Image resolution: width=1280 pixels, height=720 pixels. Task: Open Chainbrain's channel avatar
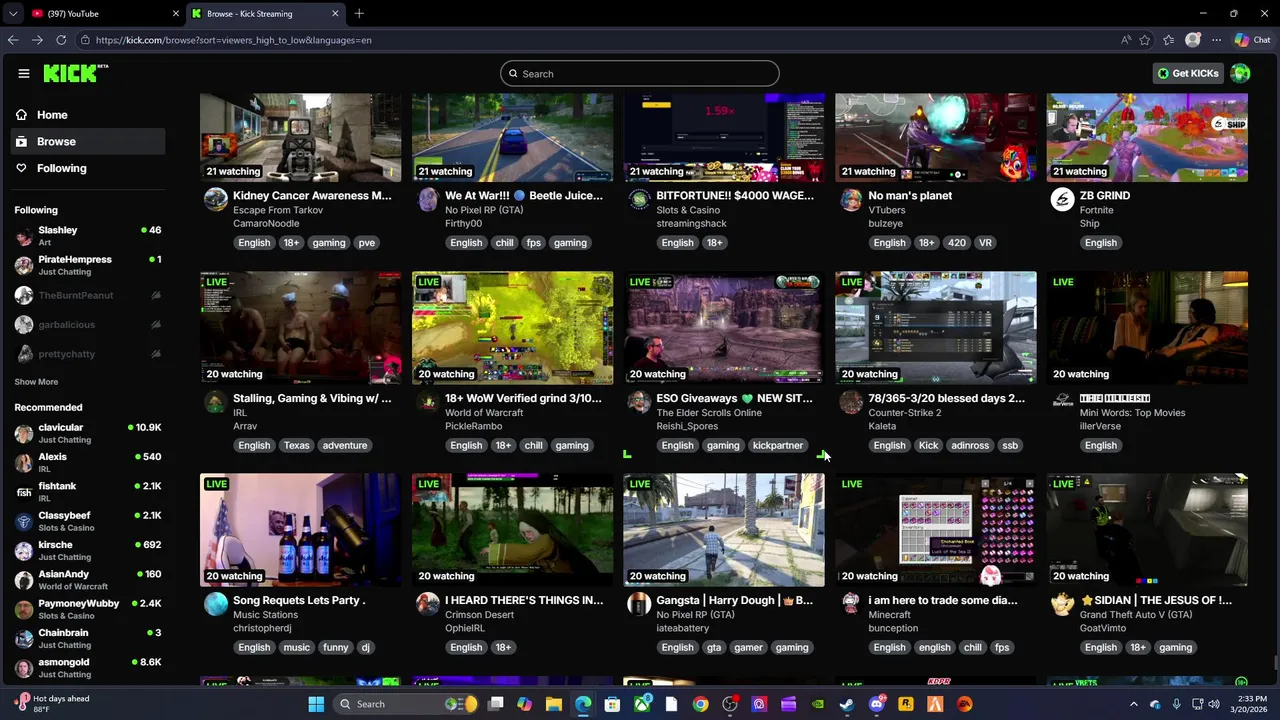tap(24, 638)
